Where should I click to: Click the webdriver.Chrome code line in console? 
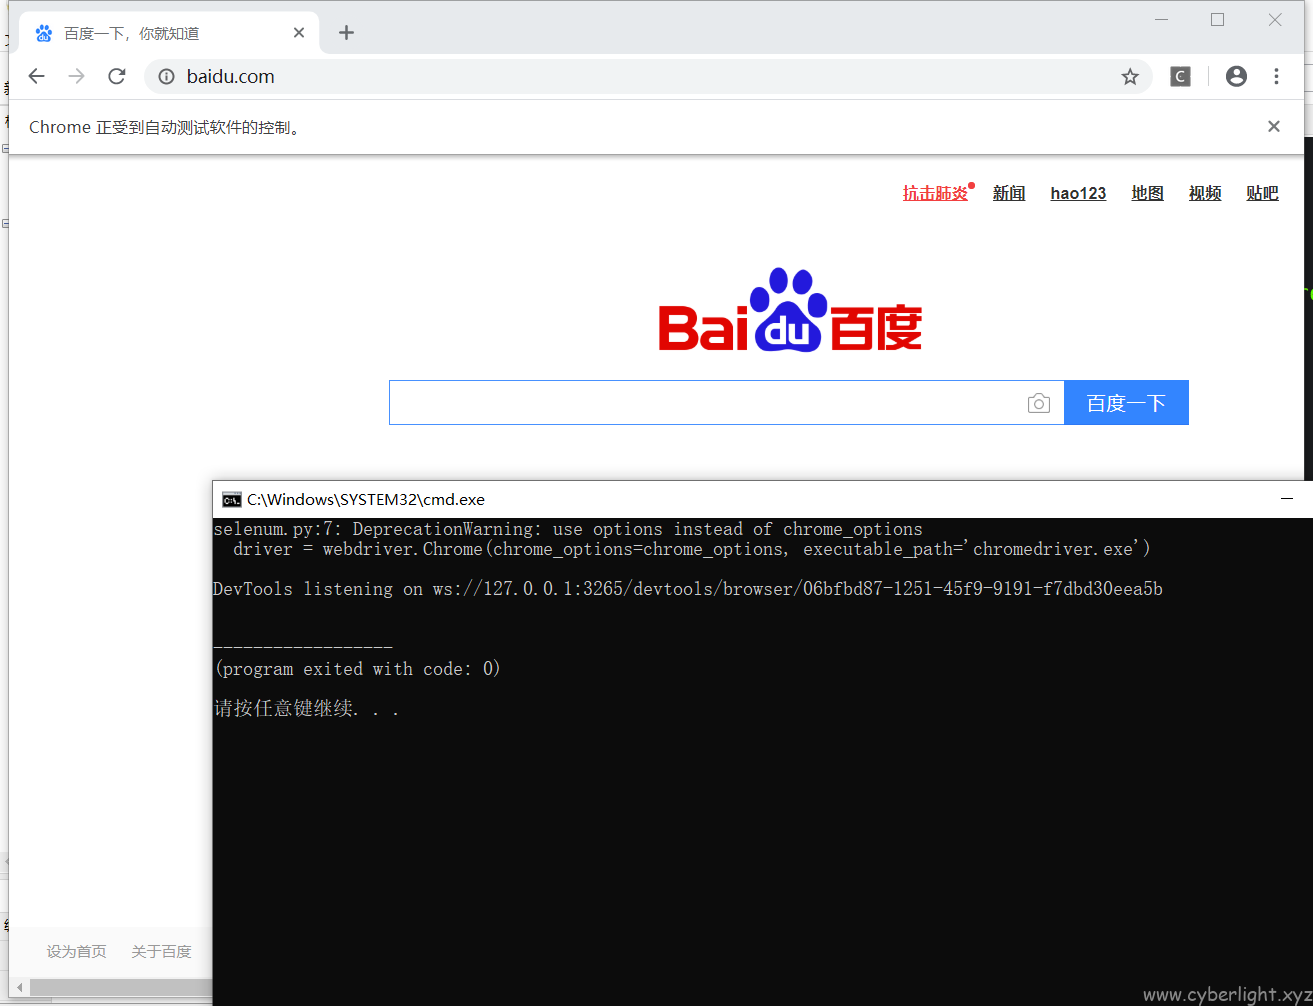point(691,549)
